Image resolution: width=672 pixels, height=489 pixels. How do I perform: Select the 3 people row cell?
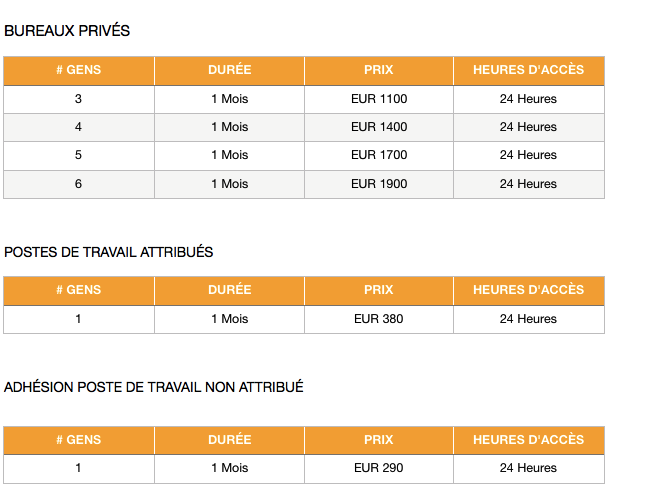[79, 99]
